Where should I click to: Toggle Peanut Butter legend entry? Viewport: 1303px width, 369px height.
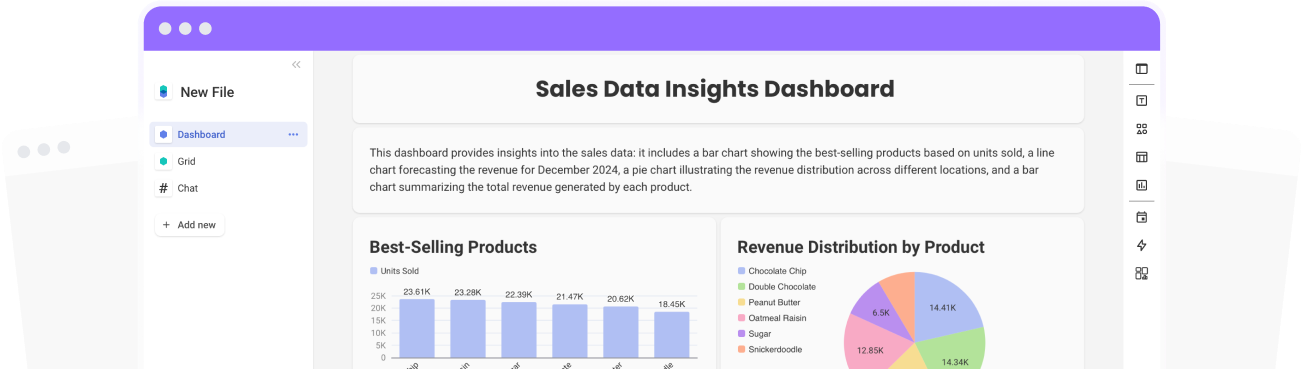[x=769, y=302]
